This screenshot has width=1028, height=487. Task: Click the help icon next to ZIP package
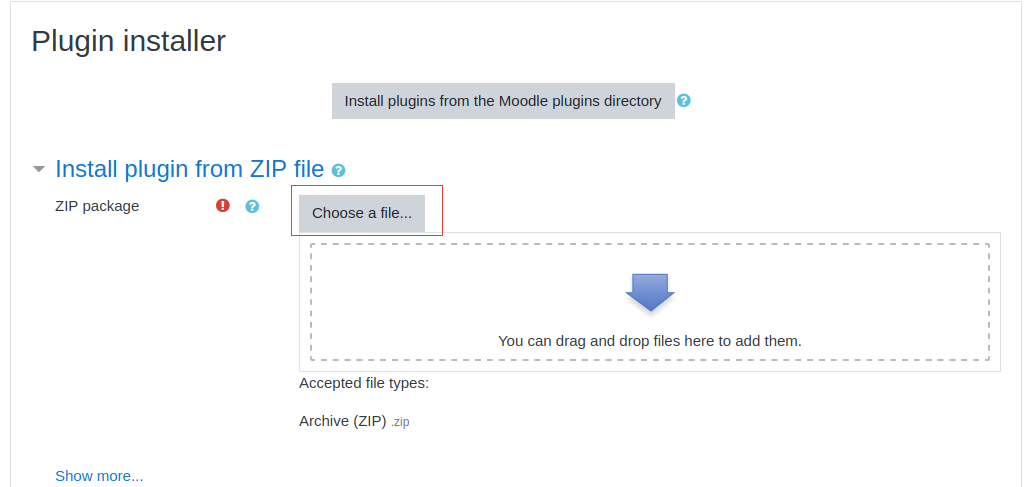click(x=252, y=206)
